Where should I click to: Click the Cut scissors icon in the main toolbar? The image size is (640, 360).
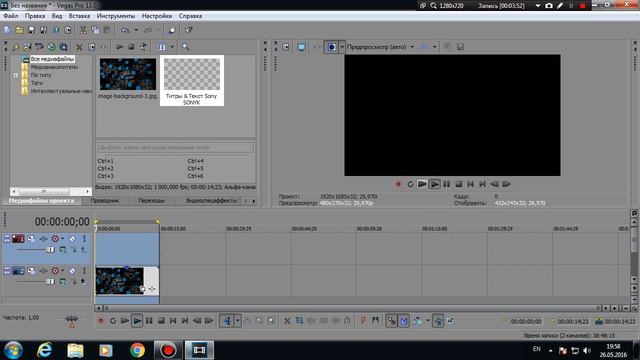(83, 30)
